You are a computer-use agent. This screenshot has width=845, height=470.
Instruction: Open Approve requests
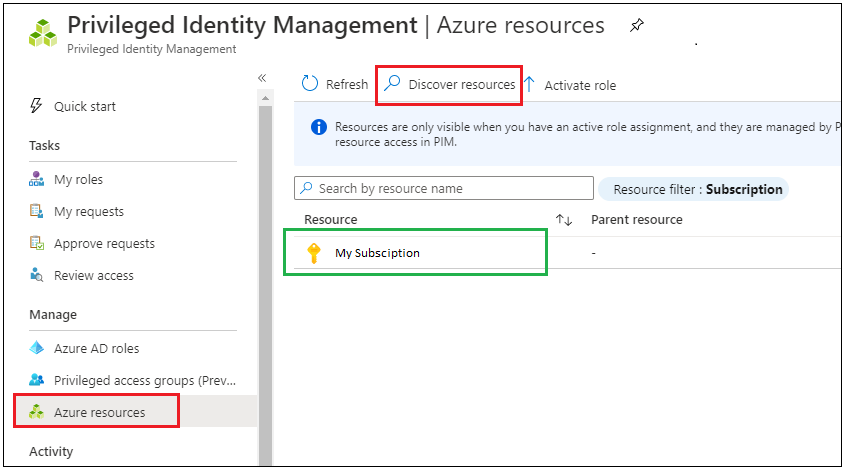104,244
